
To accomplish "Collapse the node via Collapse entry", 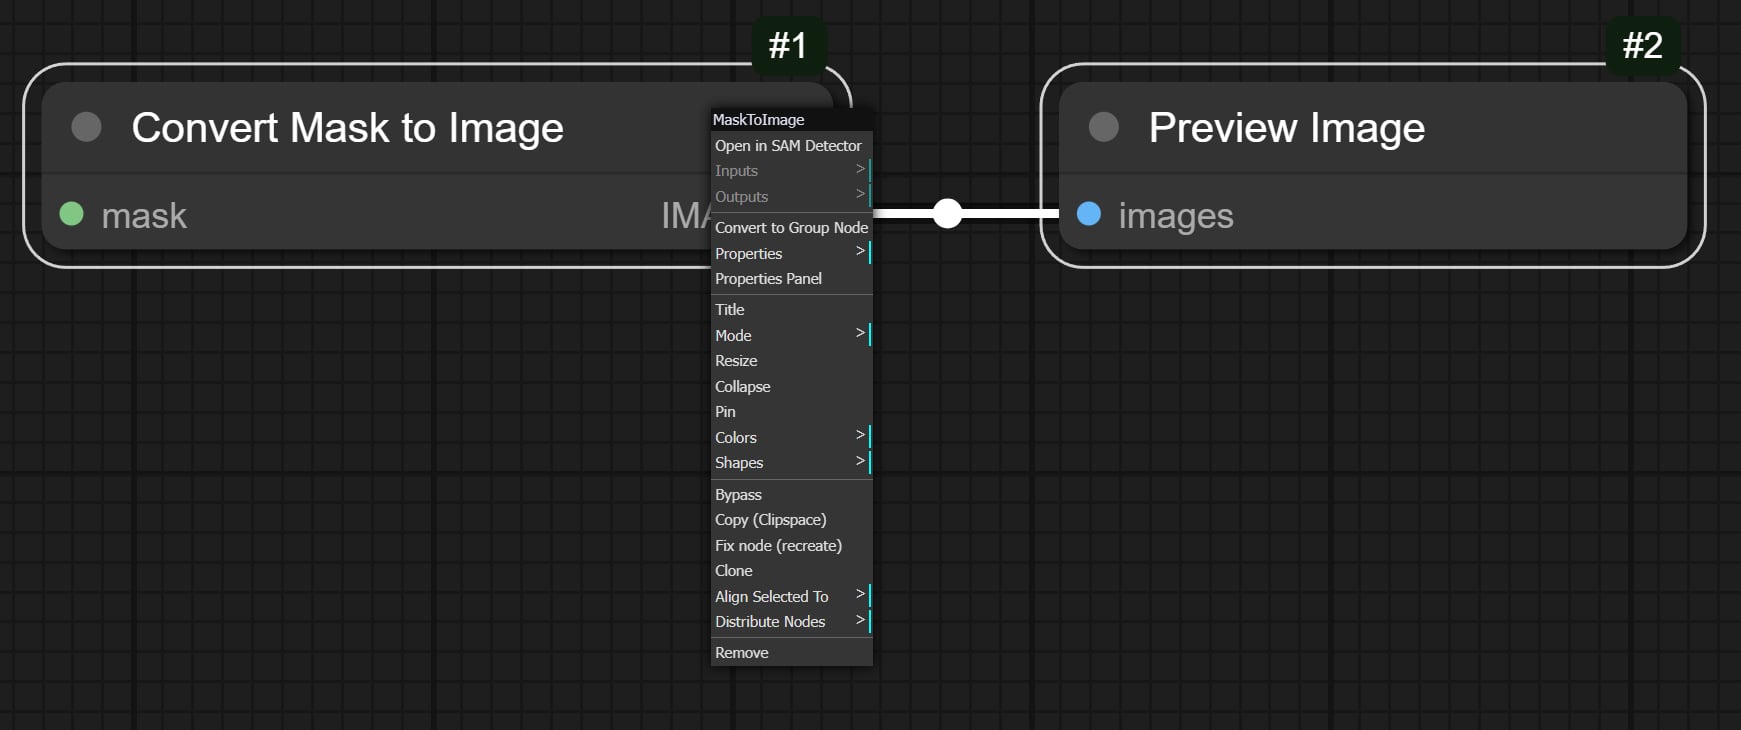I will (x=792, y=387).
